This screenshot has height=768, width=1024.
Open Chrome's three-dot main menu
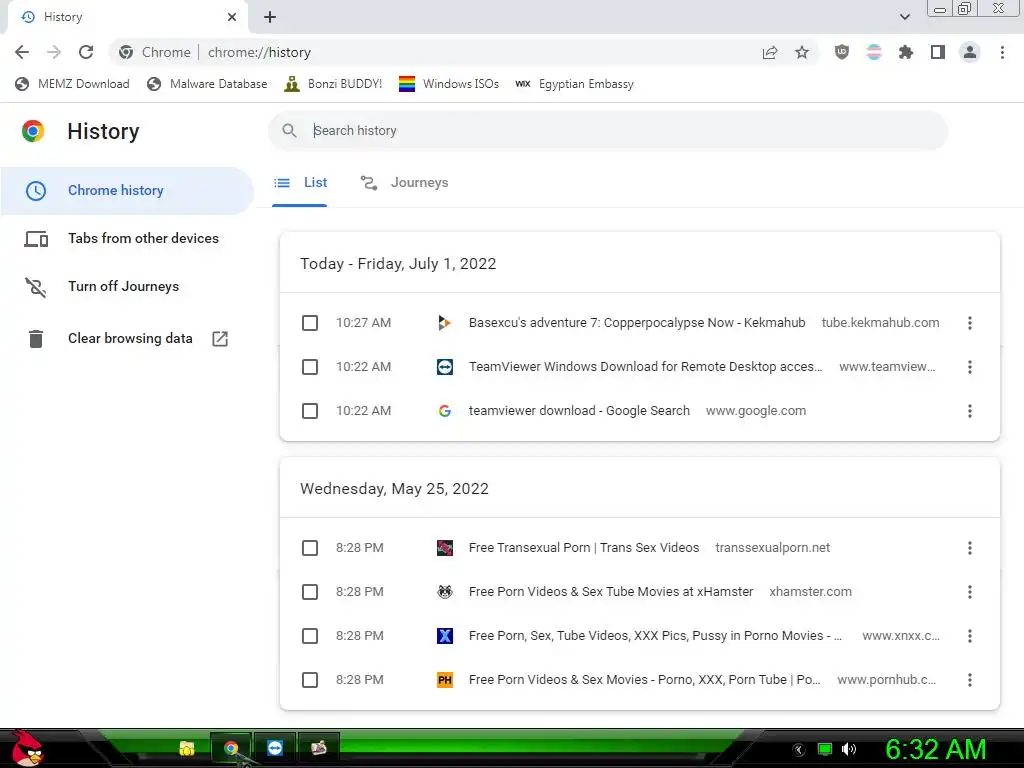coord(1002,52)
